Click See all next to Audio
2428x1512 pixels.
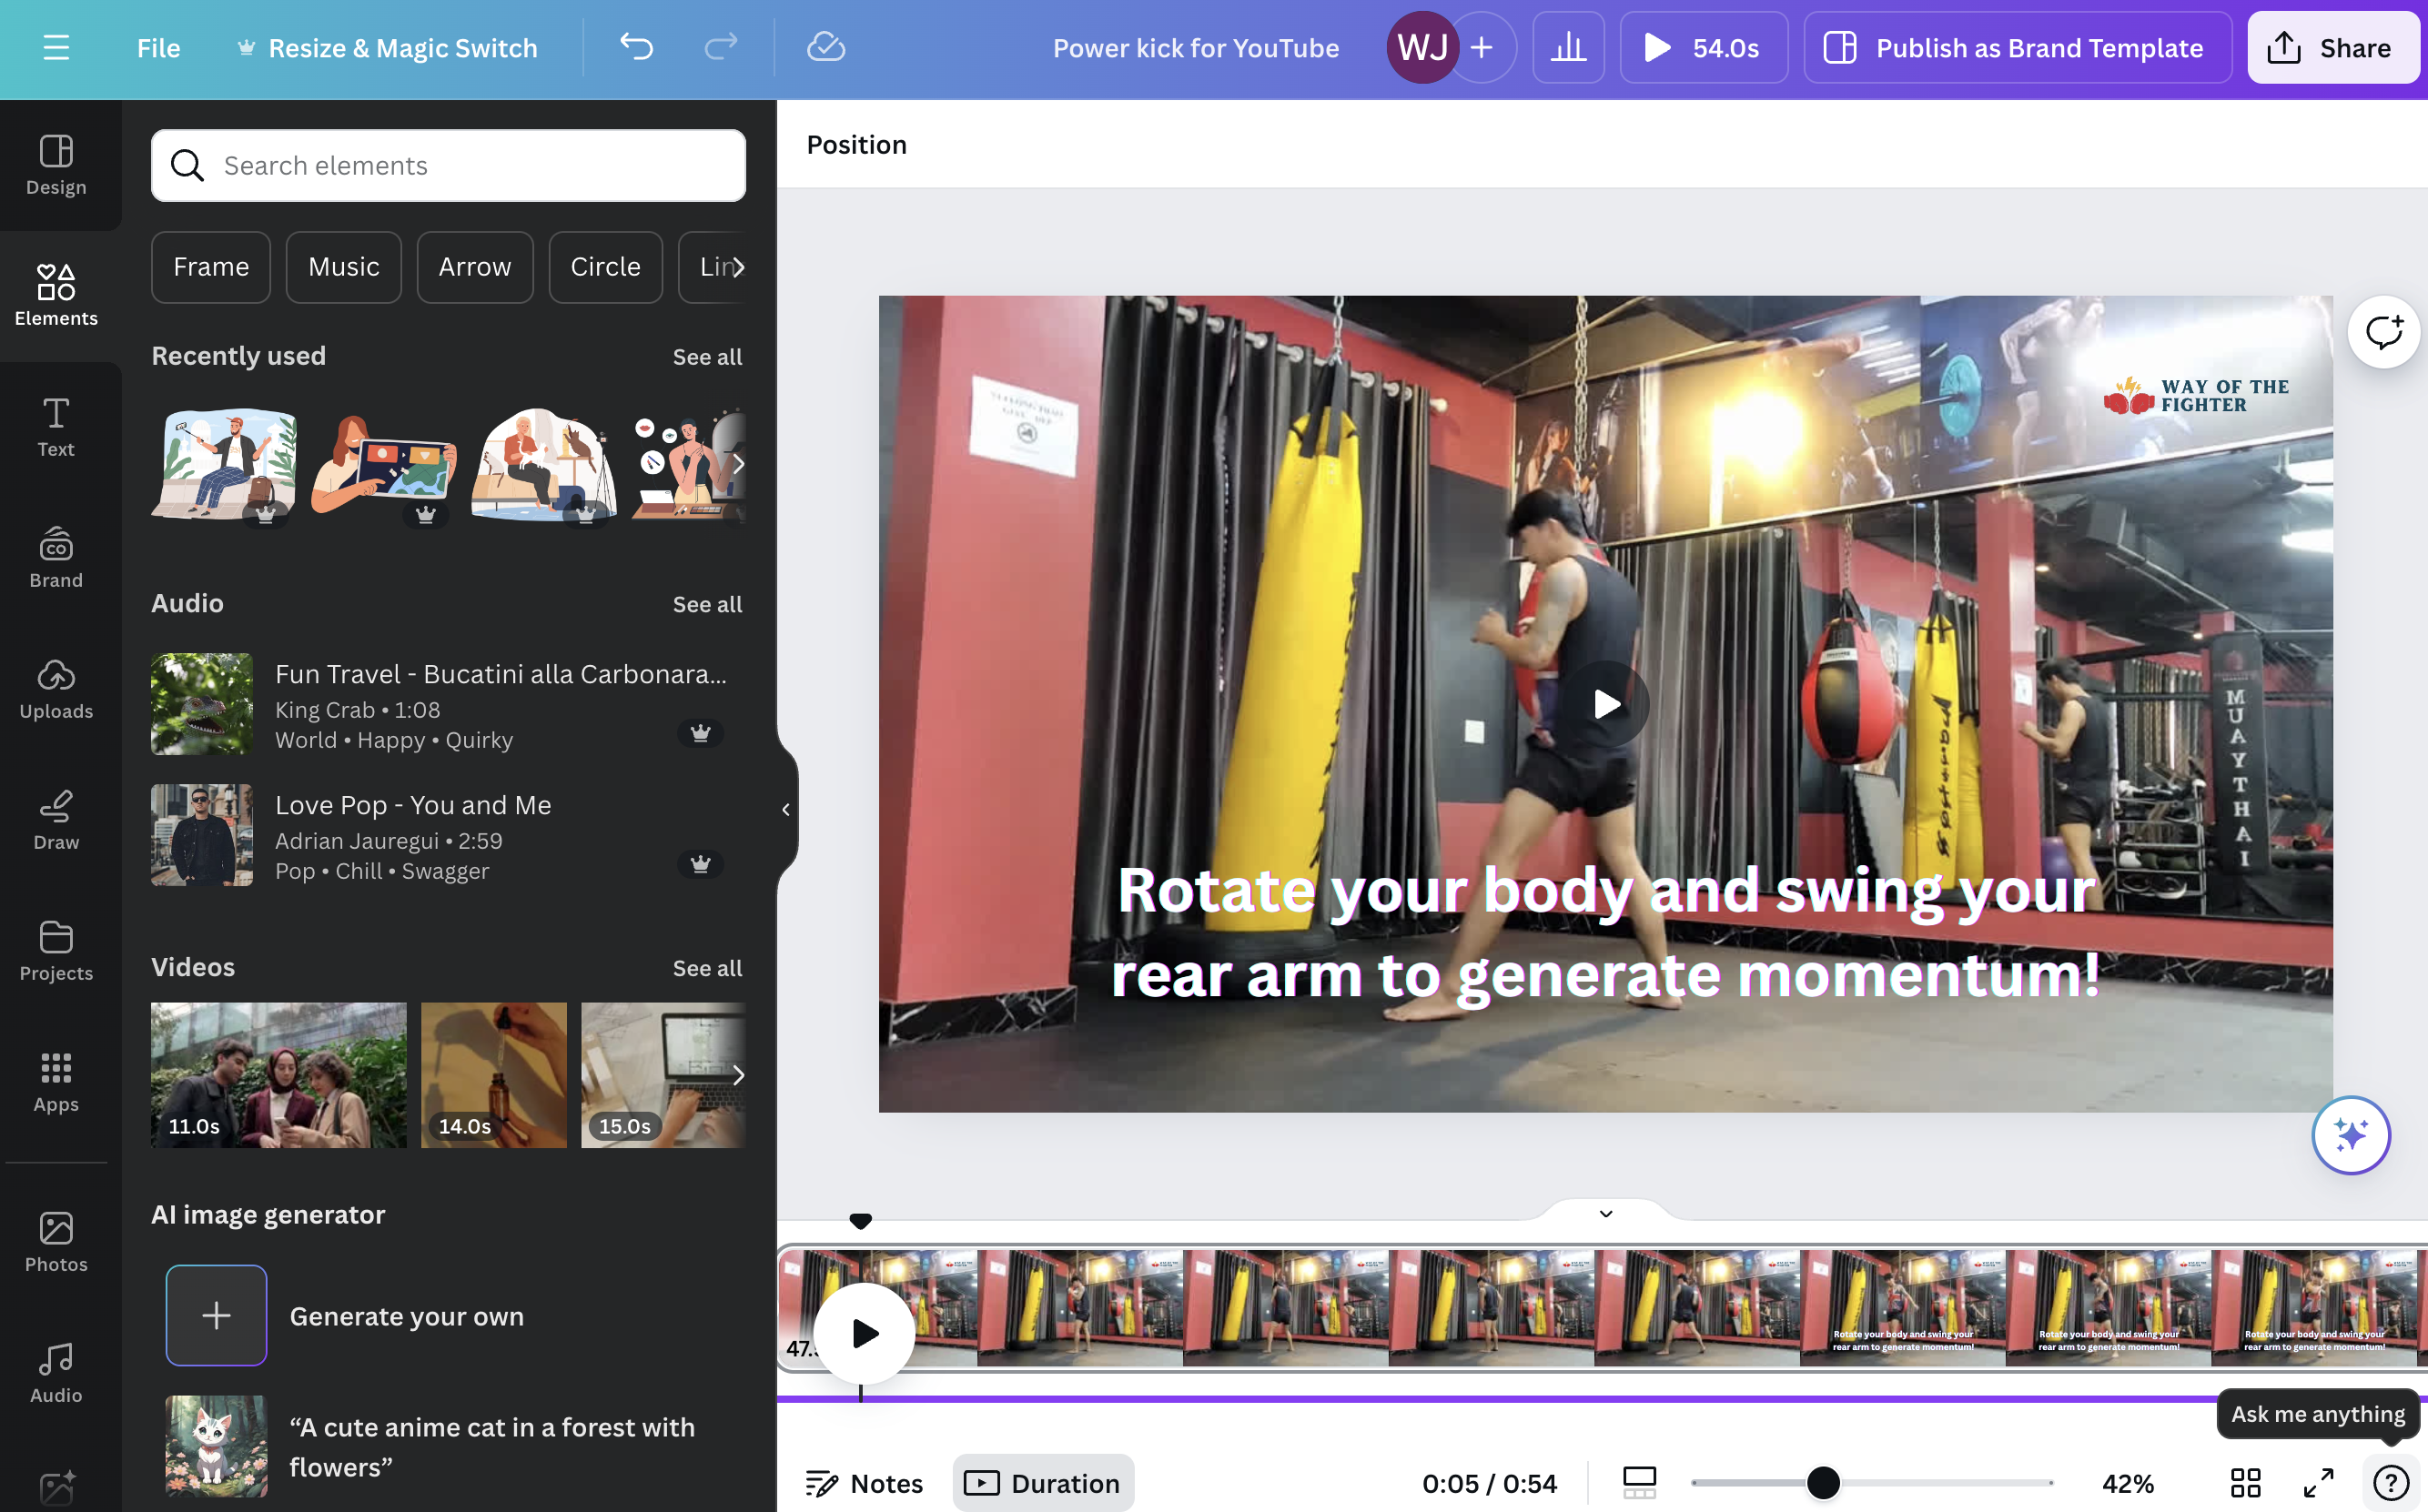(707, 604)
